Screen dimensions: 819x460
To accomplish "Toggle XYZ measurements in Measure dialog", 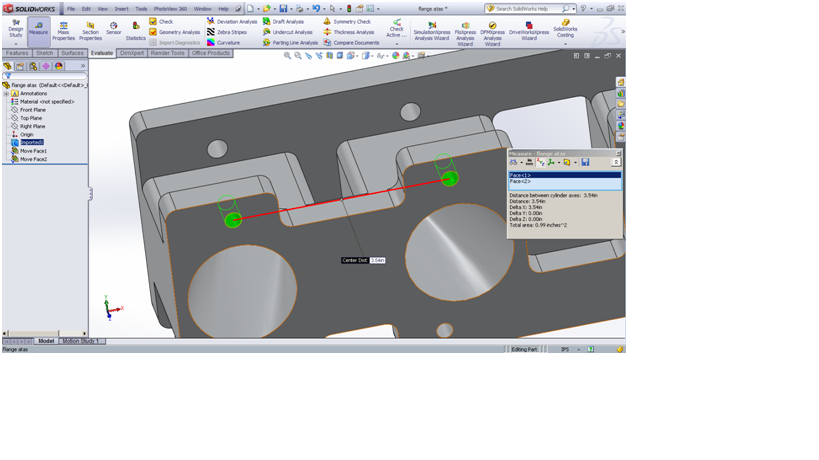I will [540, 162].
